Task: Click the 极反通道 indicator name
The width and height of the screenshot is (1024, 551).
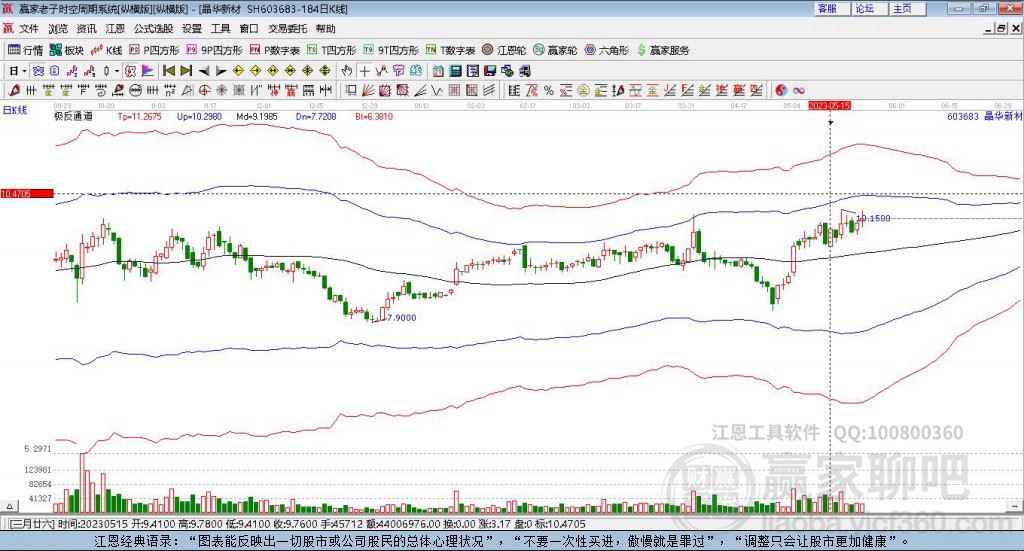Action: 73,116
